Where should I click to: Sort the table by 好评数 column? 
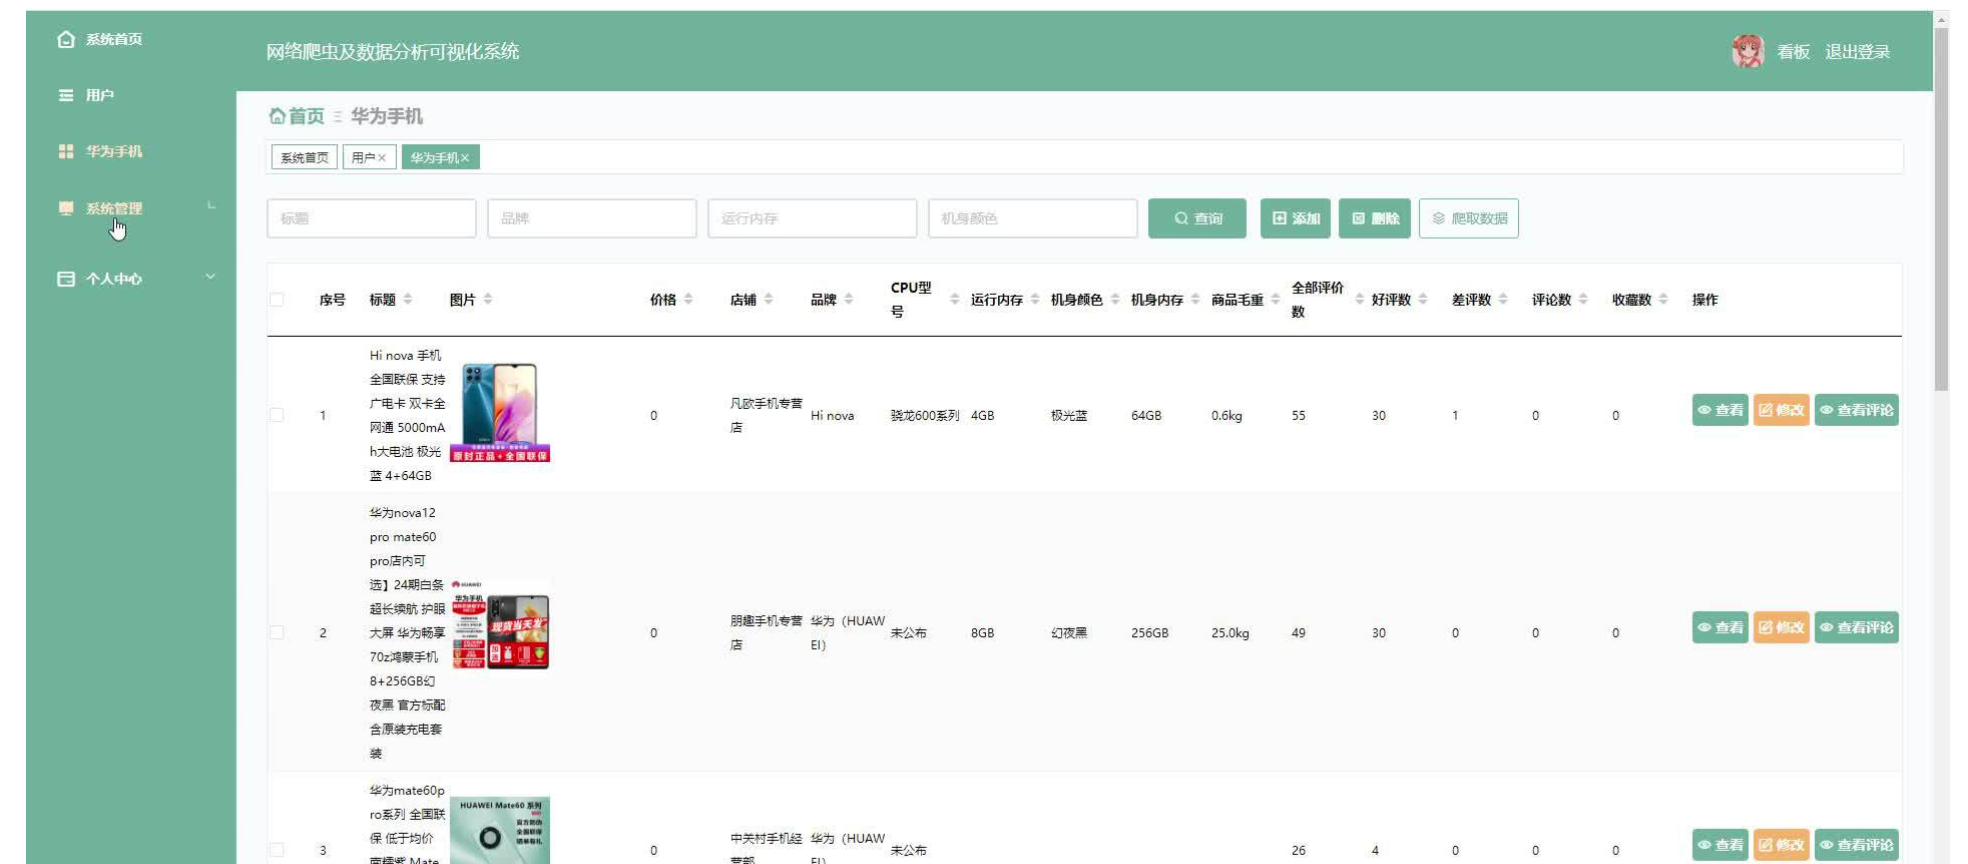1423,299
